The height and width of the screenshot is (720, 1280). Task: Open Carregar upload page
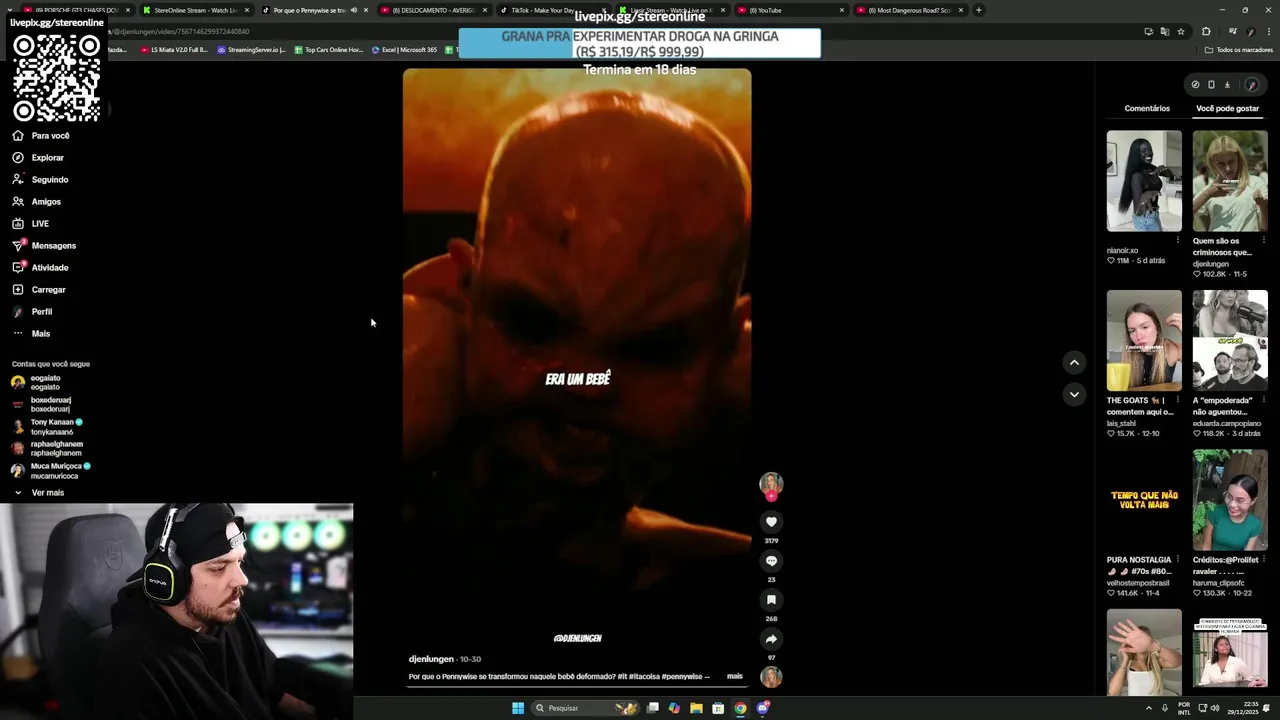(x=39, y=290)
